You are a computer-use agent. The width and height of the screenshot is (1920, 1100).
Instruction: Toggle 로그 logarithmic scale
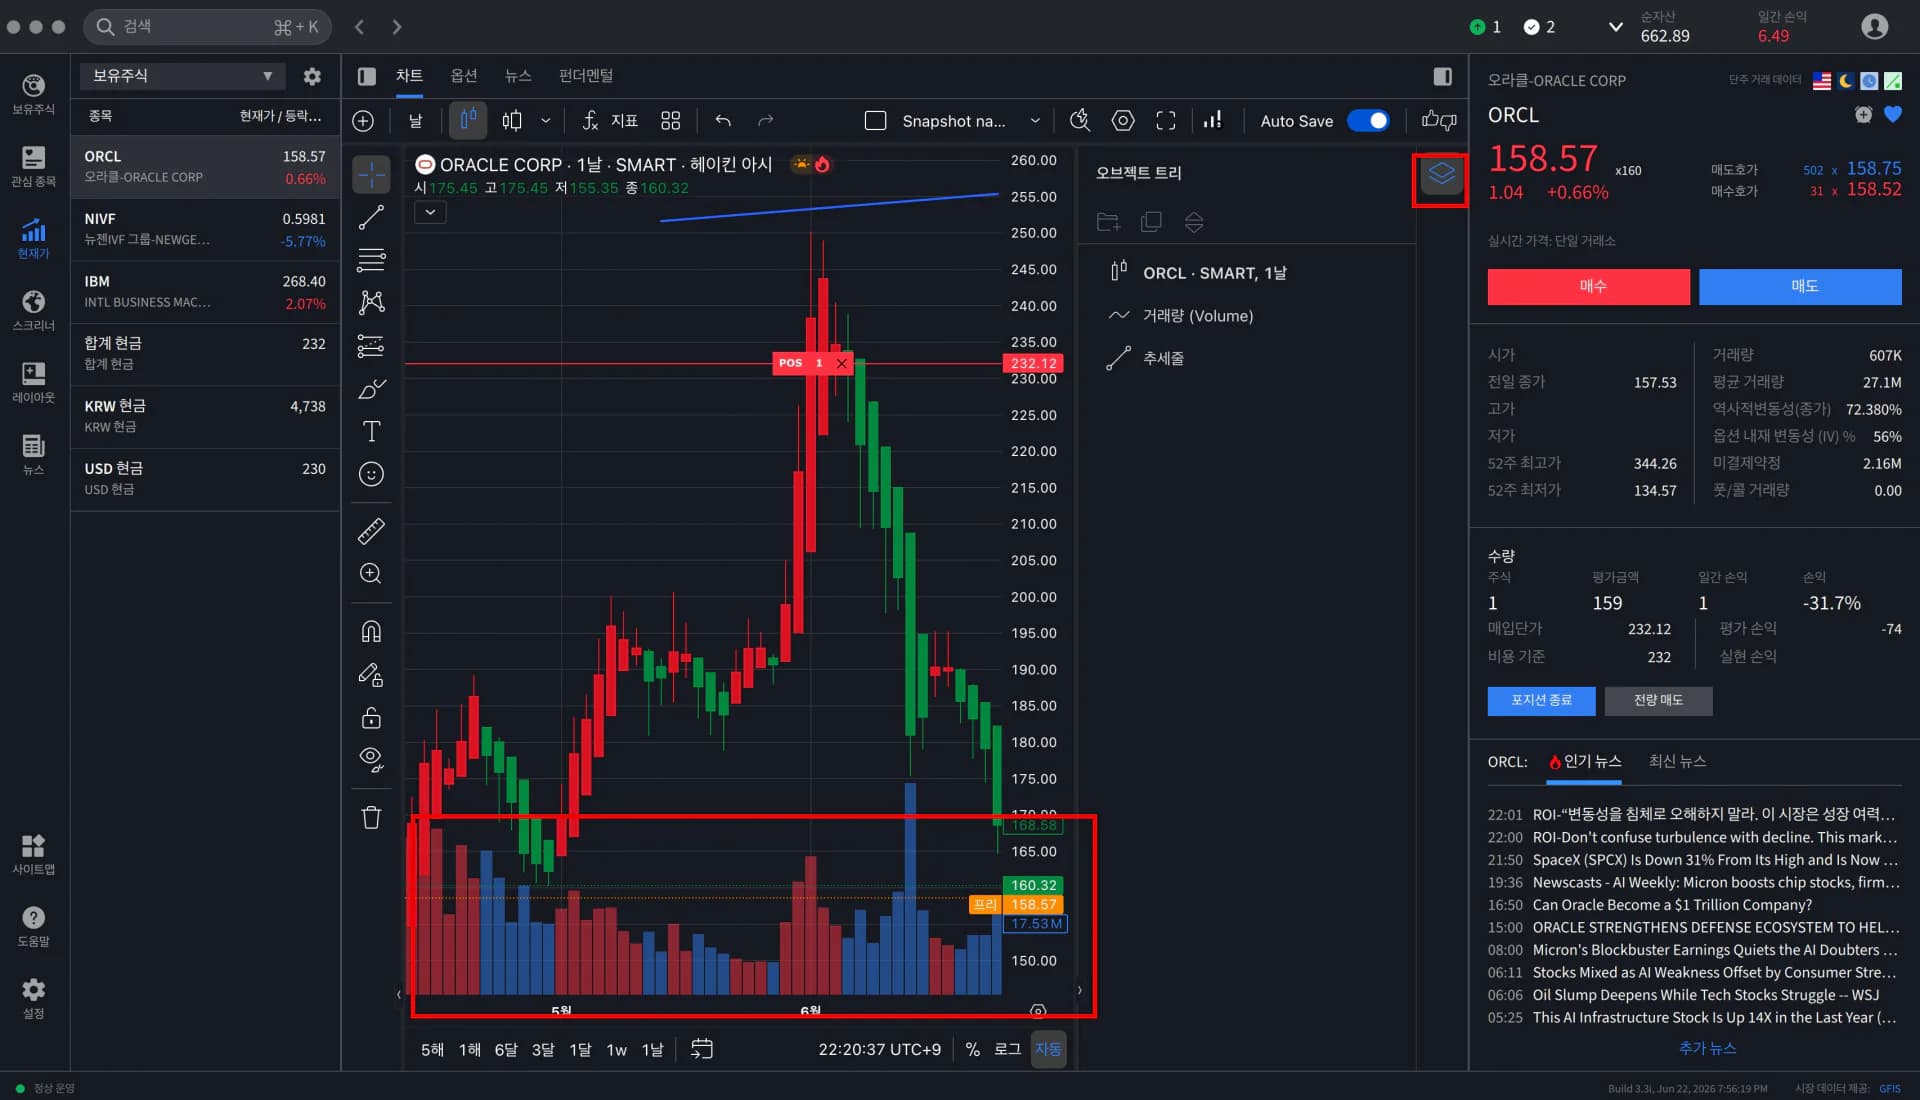[x=1007, y=1049]
